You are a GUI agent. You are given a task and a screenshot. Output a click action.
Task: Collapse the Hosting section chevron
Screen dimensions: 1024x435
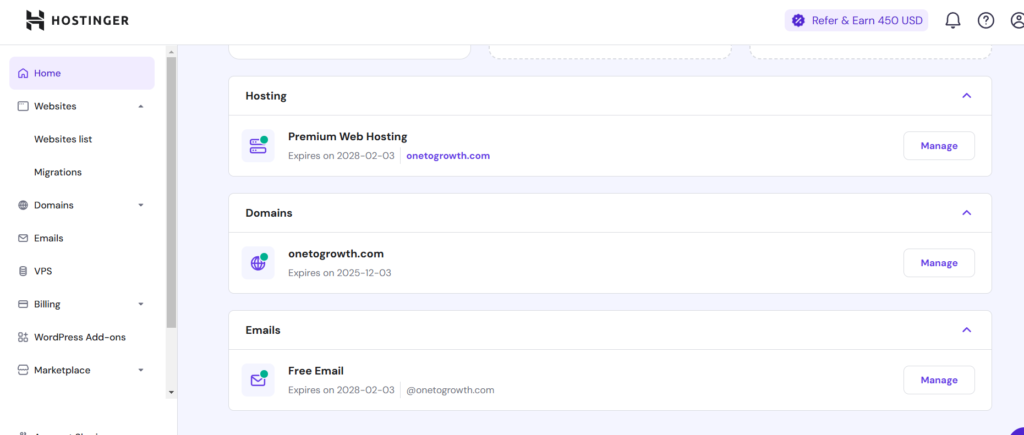point(966,96)
